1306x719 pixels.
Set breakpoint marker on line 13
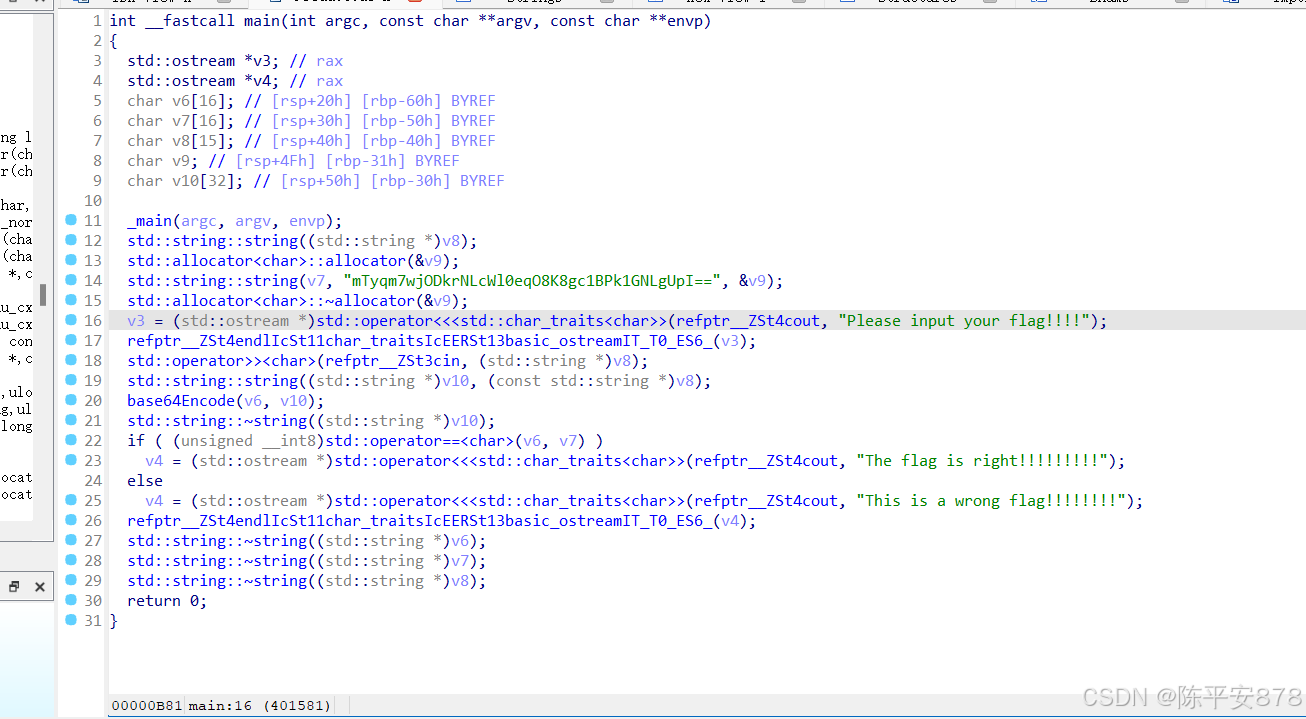point(71,260)
